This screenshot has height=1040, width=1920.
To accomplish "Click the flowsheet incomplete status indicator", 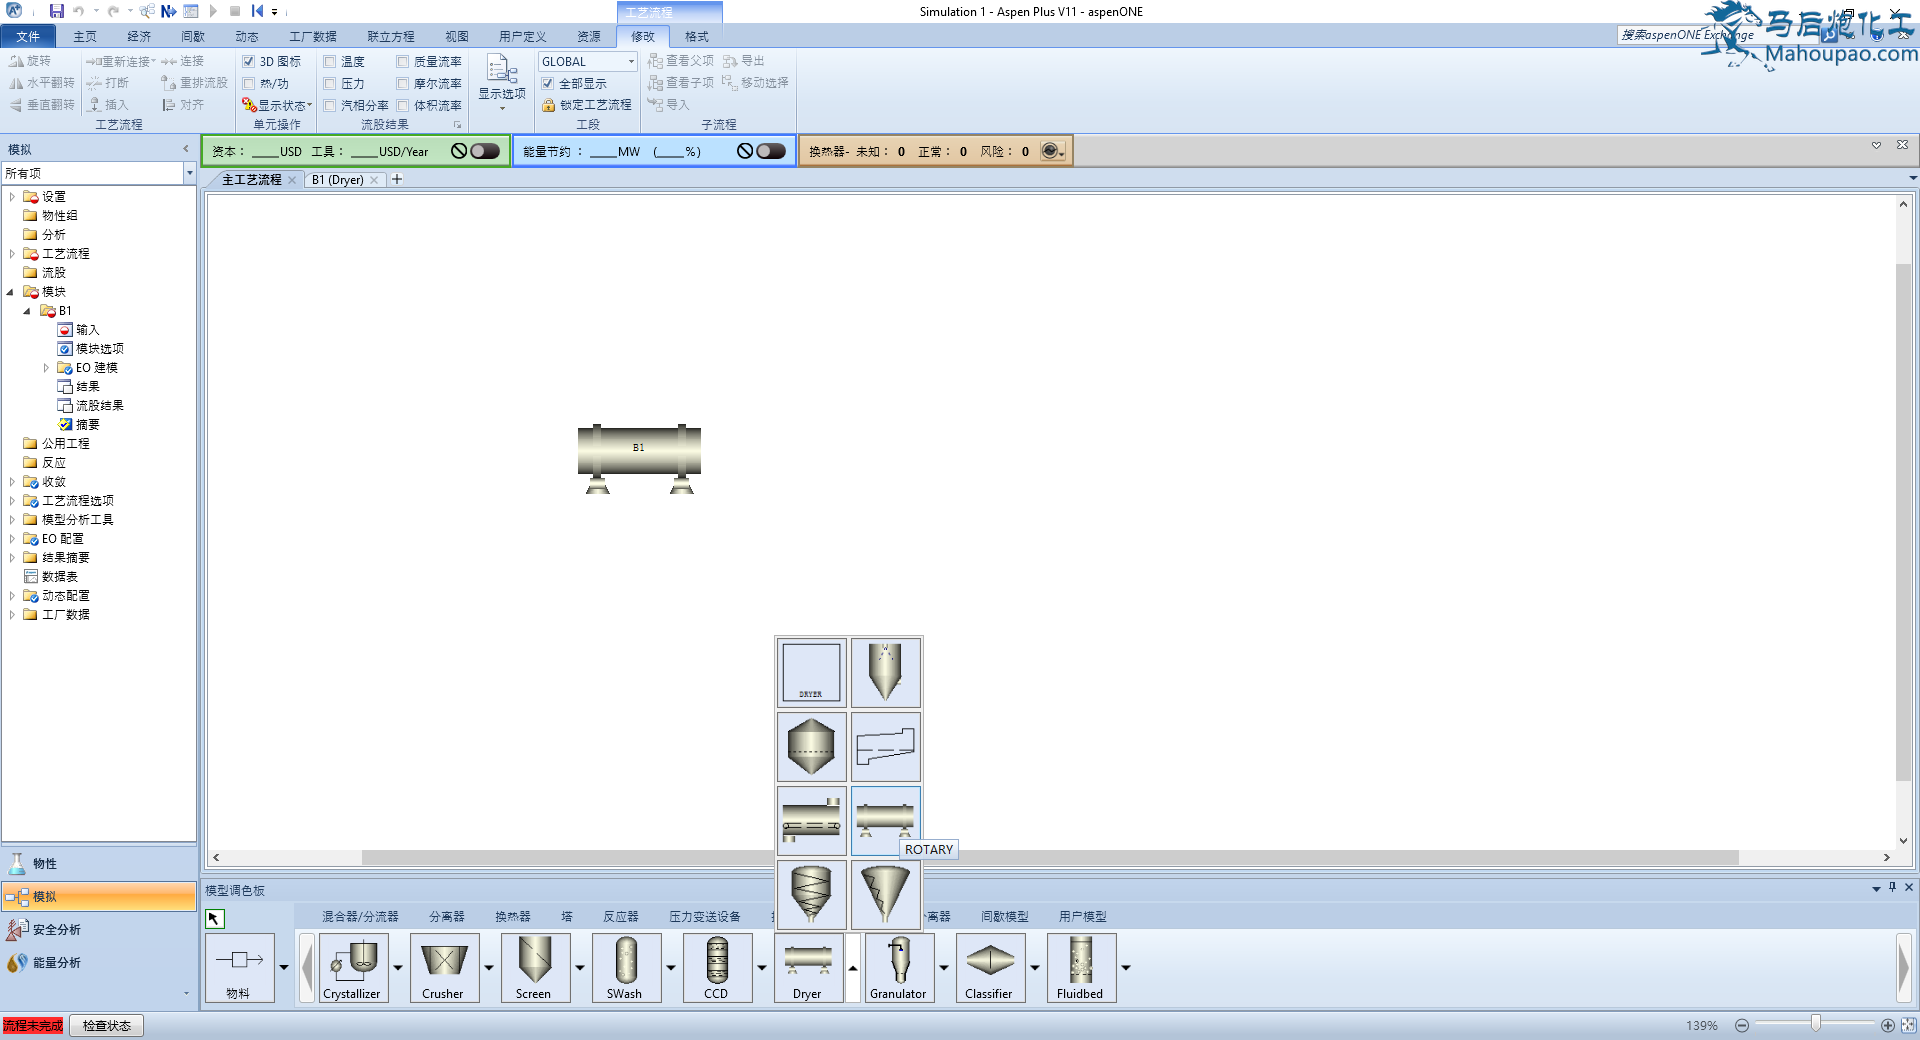I will (33, 1025).
